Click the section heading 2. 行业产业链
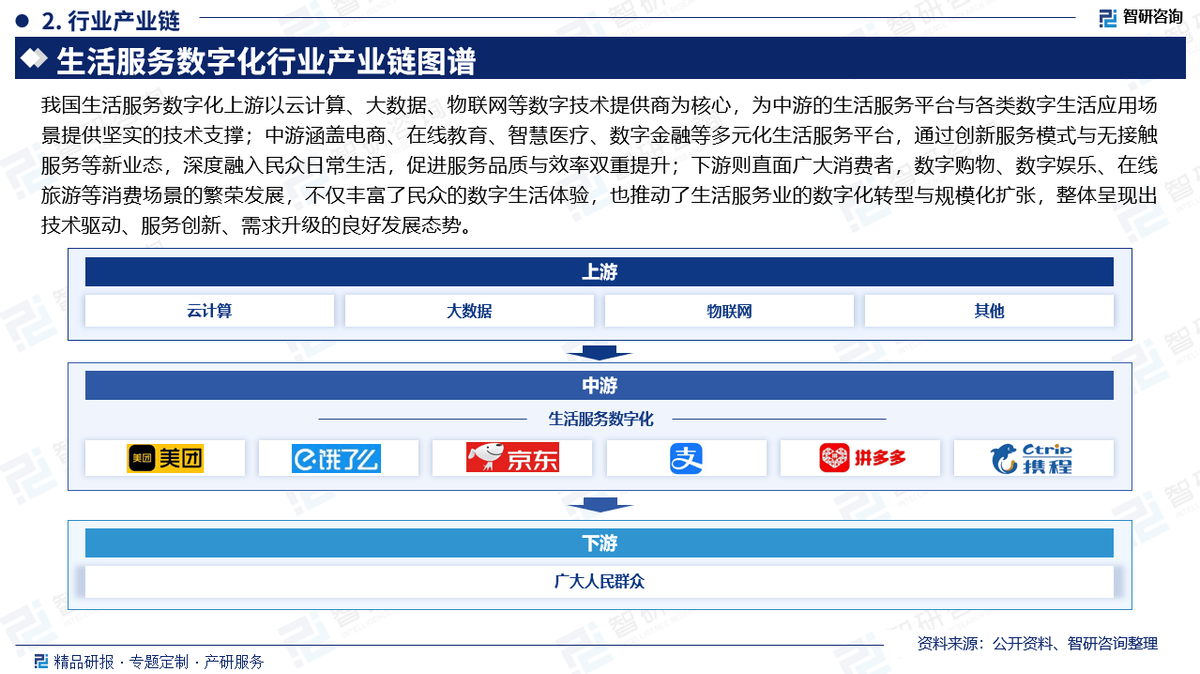Image resolution: width=1200 pixels, height=674 pixels. pyautogui.click(x=113, y=20)
